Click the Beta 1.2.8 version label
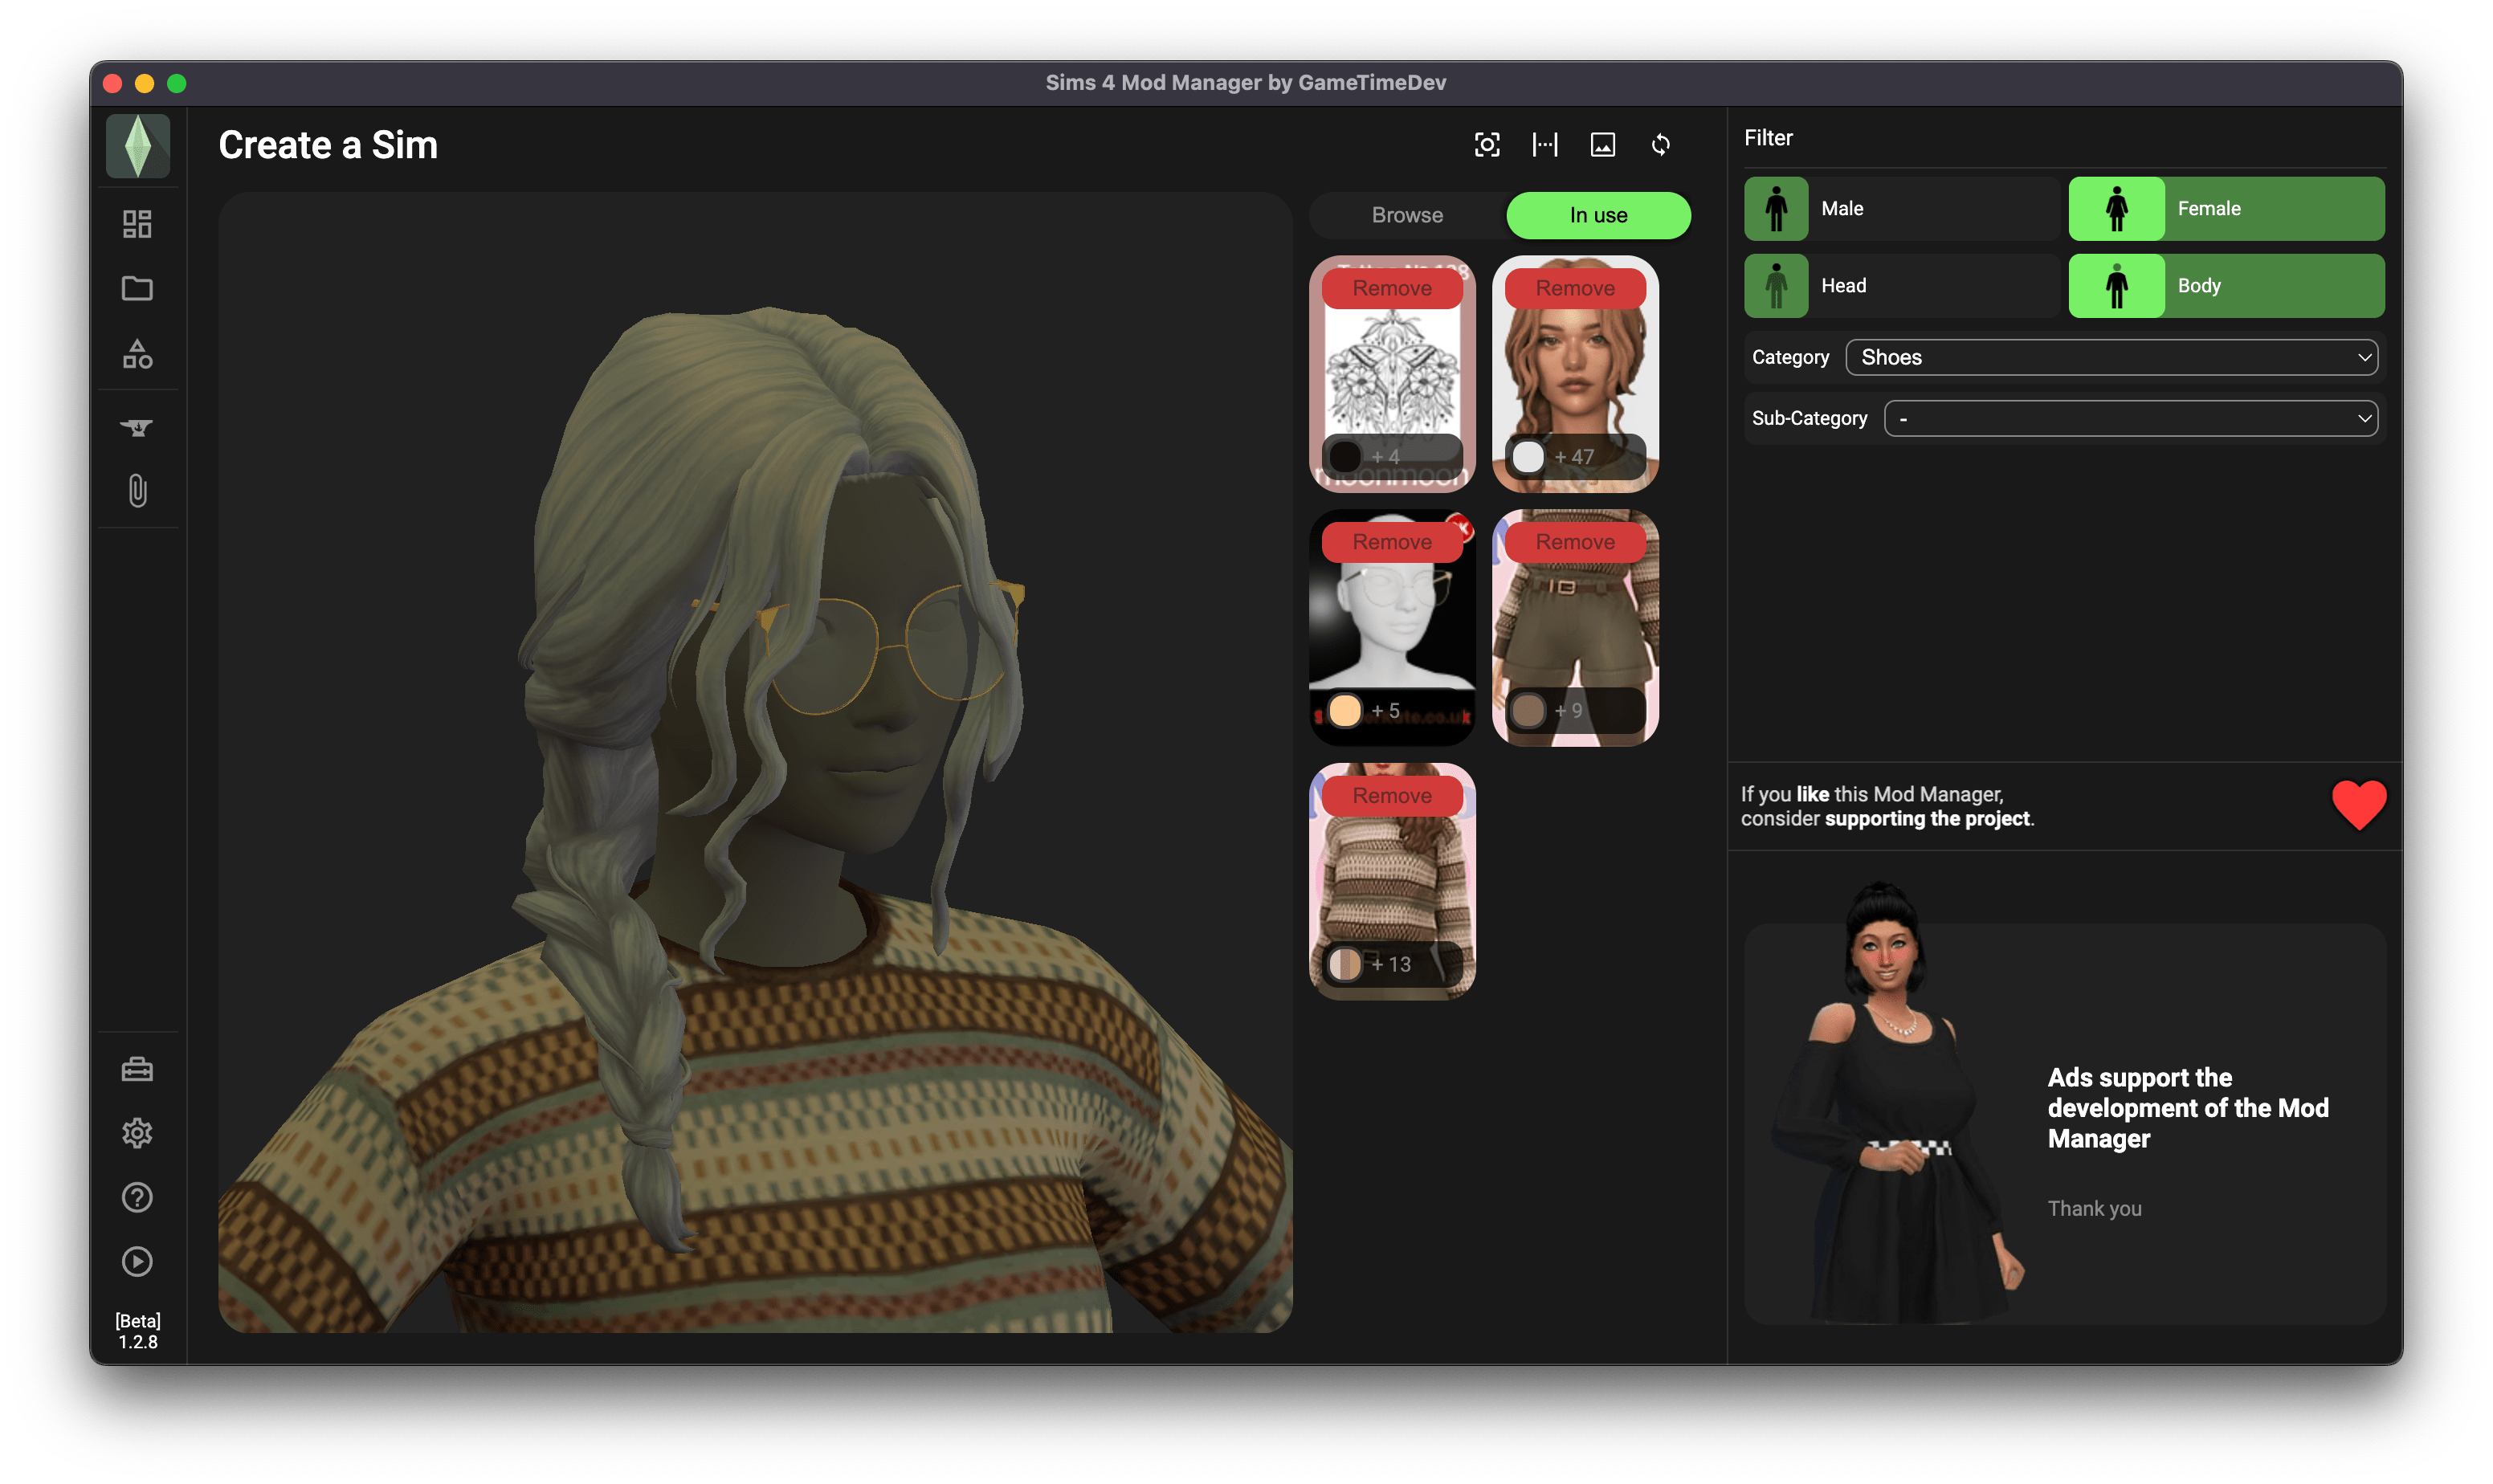Viewport: 2493px width, 1484px height. (x=138, y=1332)
